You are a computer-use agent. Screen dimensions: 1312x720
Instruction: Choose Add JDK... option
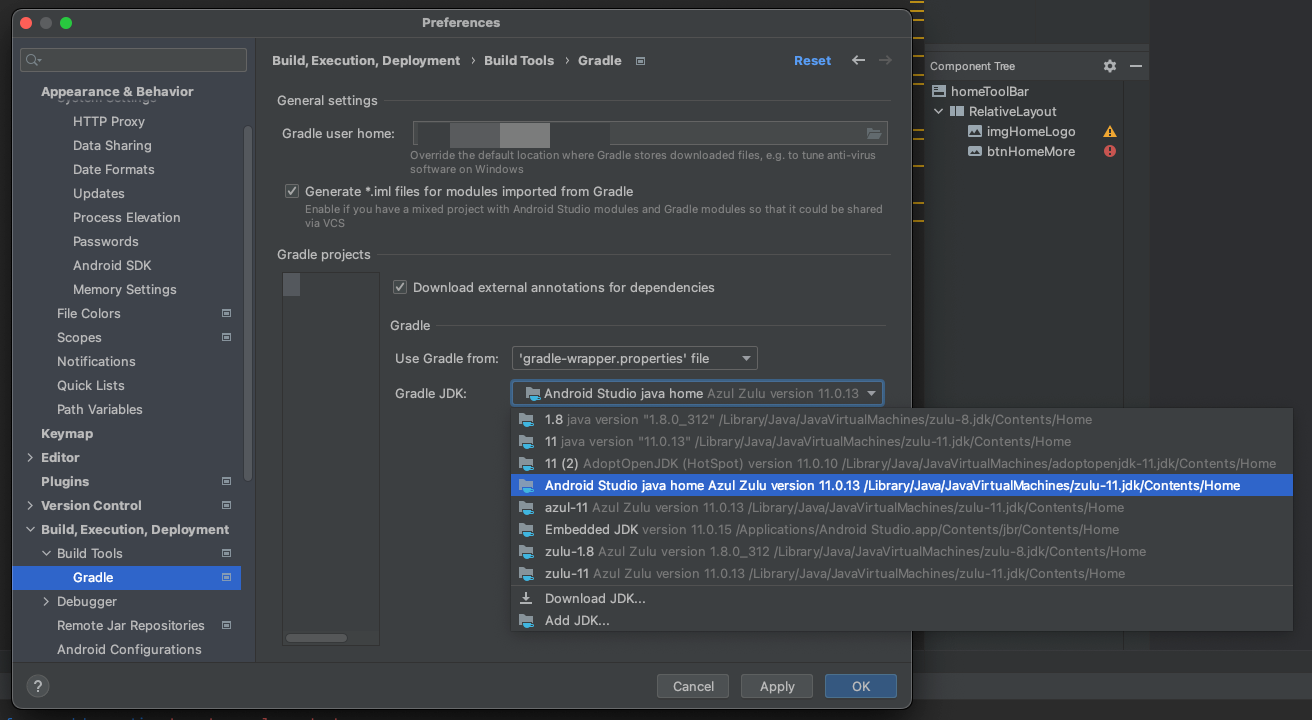point(902,621)
